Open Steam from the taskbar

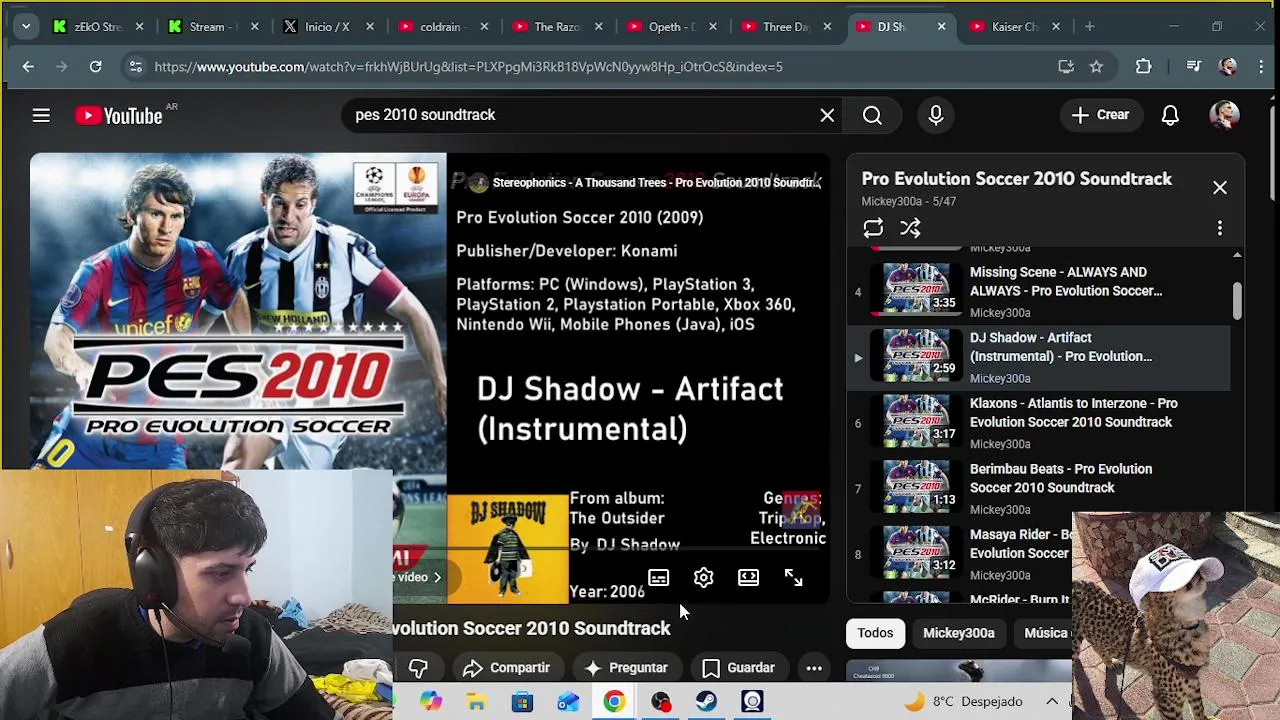pyautogui.click(x=706, y=702)
